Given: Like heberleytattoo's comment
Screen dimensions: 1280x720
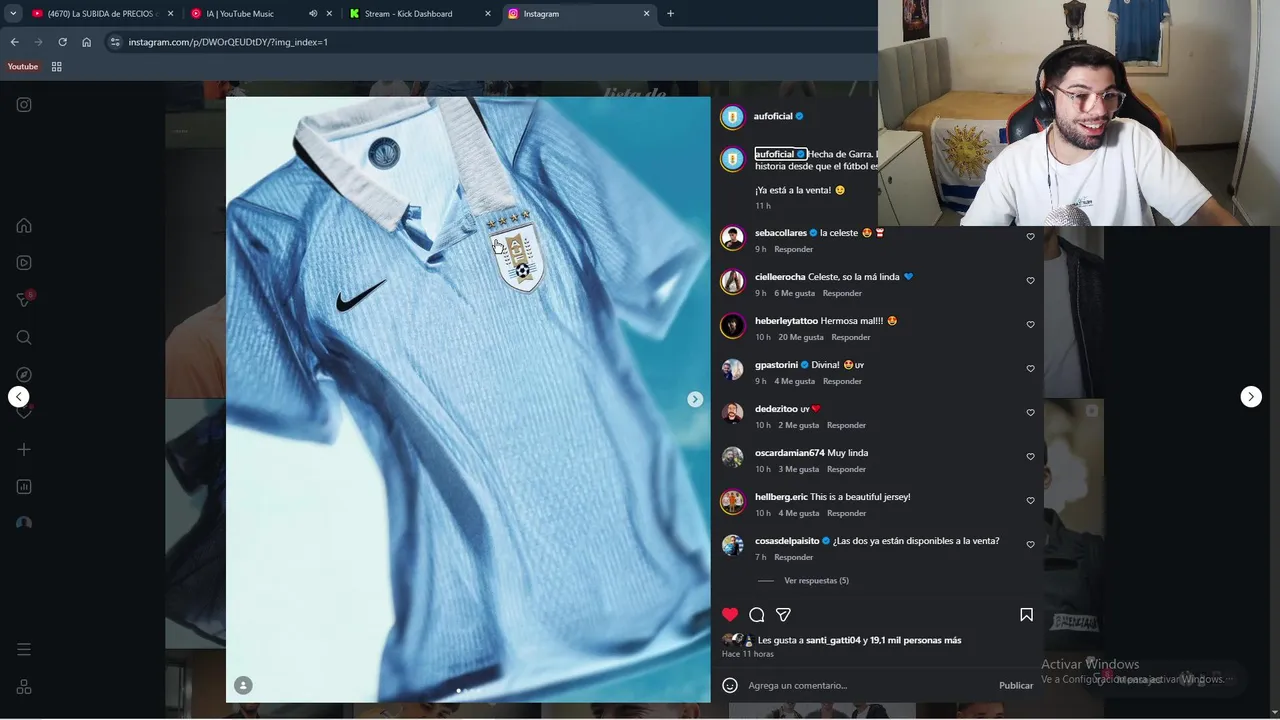Looking at the screenshot, I should point(1030,325).
